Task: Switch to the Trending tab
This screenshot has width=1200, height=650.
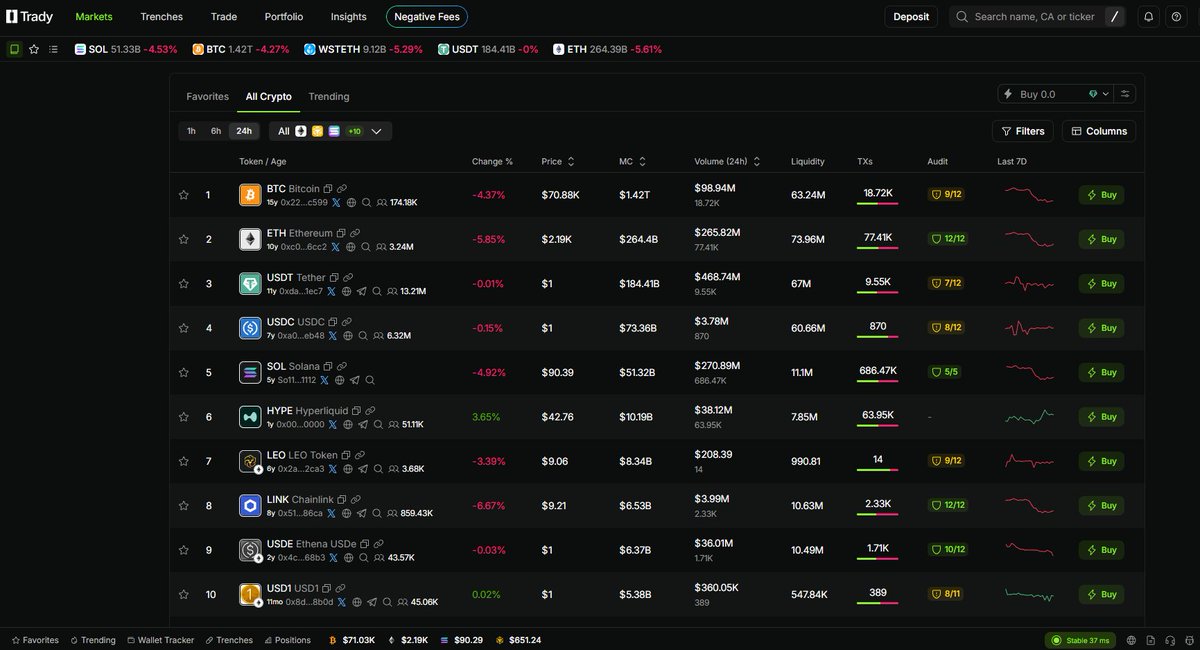Action: coord(329,97)
